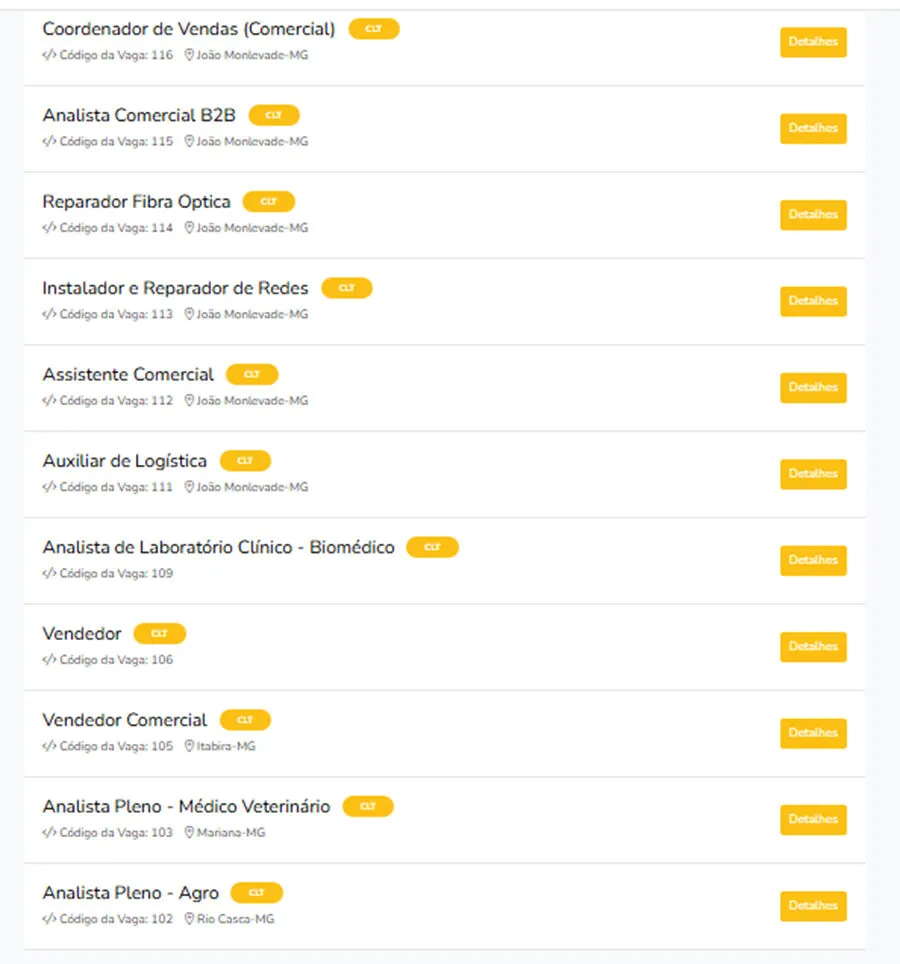The width and height of the screenshot is (900, 964).
Task: Click the code icon beside vaga 116
Action: coord(49,55)
